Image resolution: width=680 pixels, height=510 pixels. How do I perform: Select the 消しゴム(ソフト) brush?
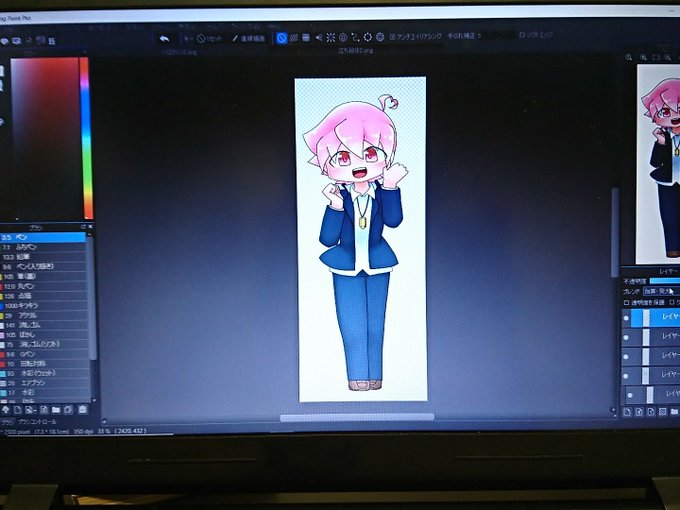pos(43,344)
